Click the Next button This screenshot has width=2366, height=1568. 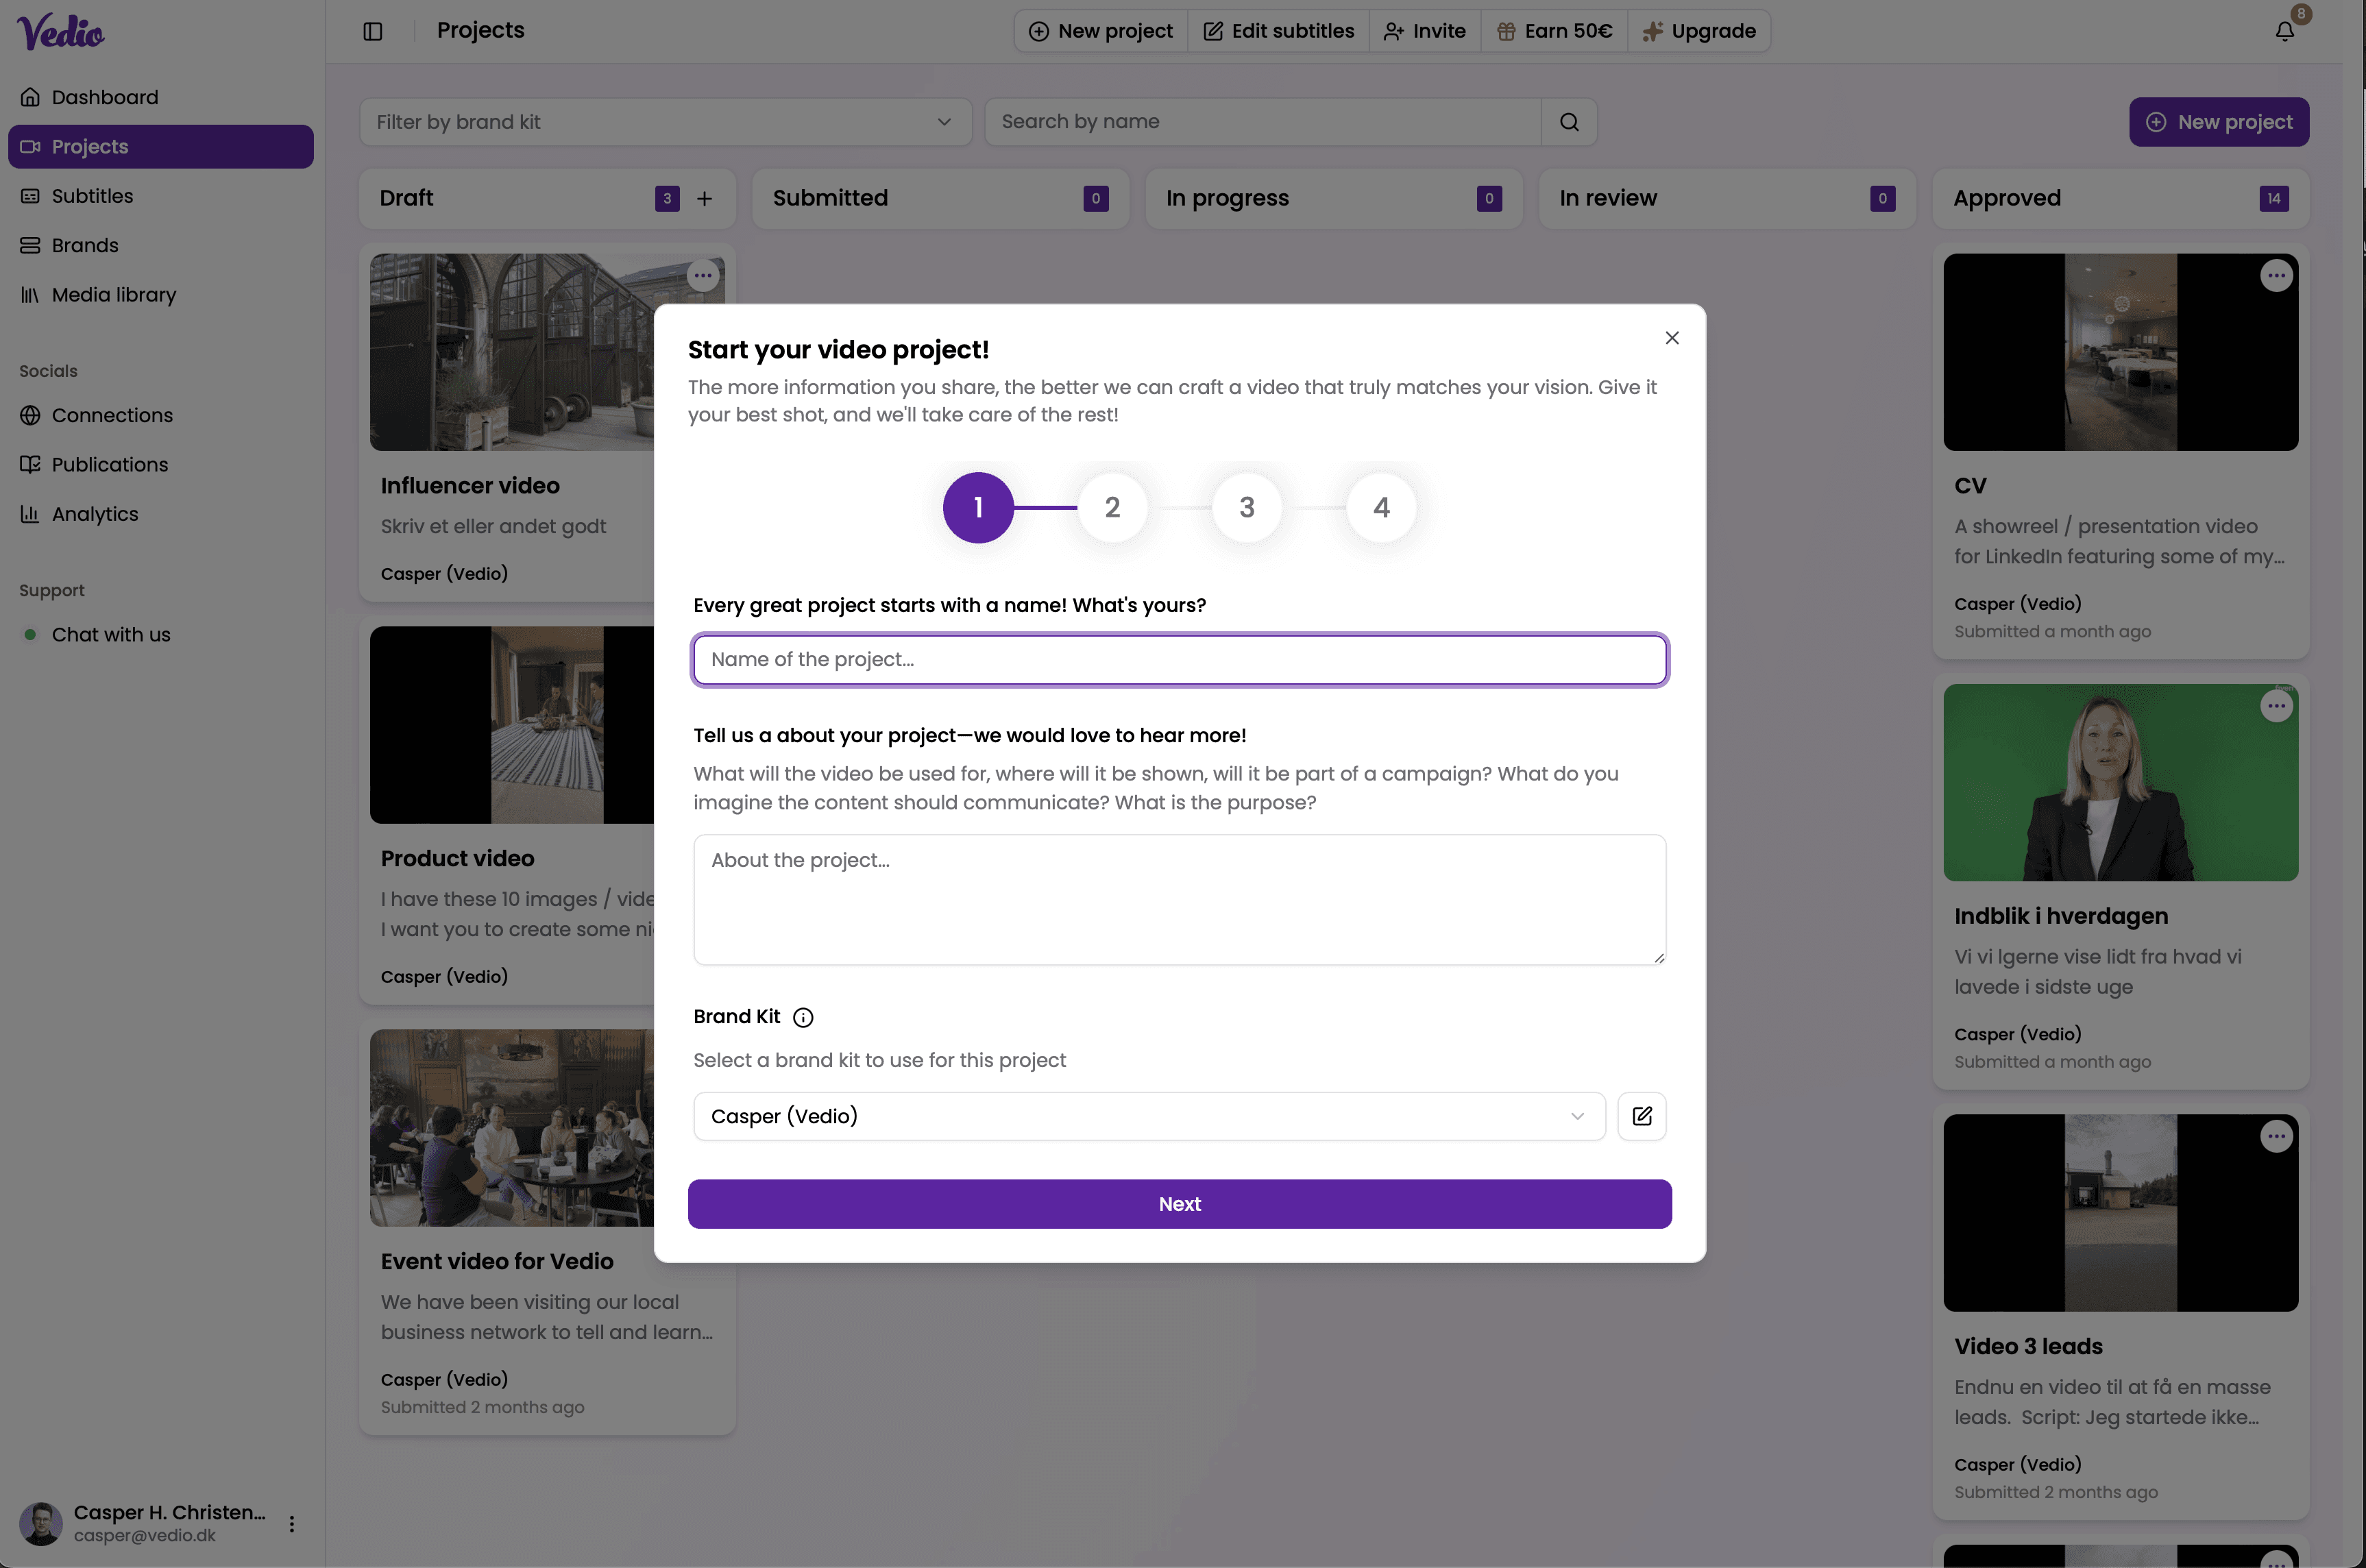point(1179,1204)
